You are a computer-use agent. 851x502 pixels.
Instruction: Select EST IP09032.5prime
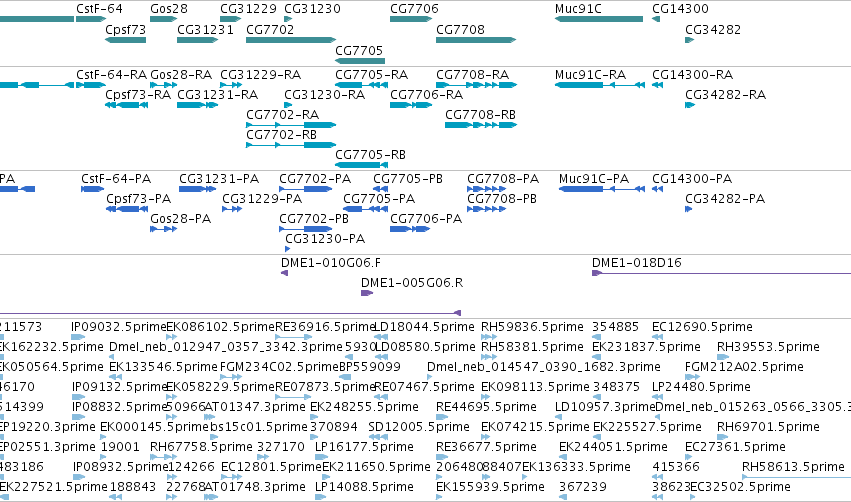click(x=78, y=337)
